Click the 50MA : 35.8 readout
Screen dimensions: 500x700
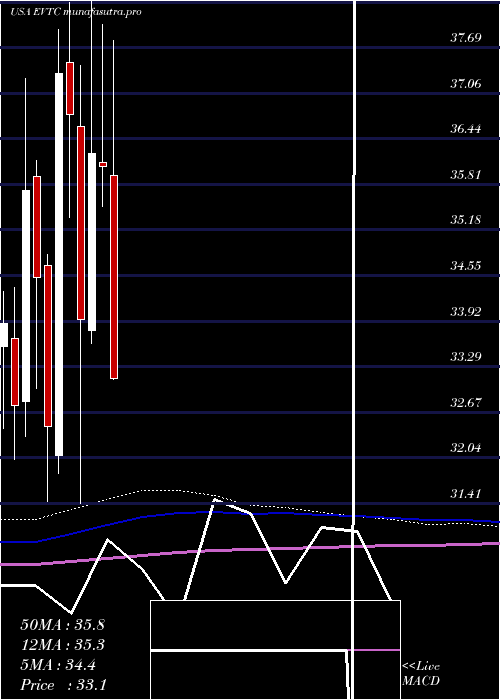[62, 625]
